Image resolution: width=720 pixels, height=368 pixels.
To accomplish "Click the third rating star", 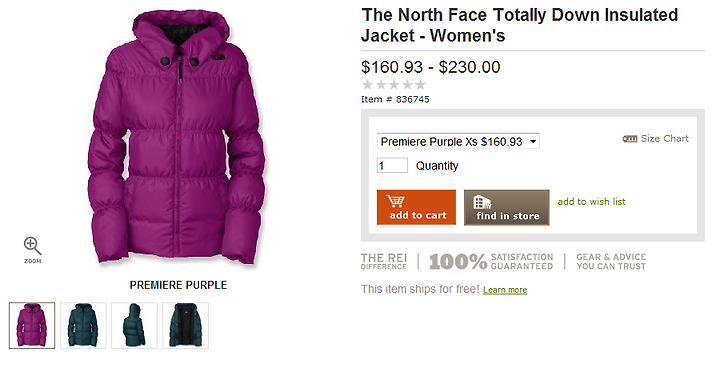I will 394,85.
